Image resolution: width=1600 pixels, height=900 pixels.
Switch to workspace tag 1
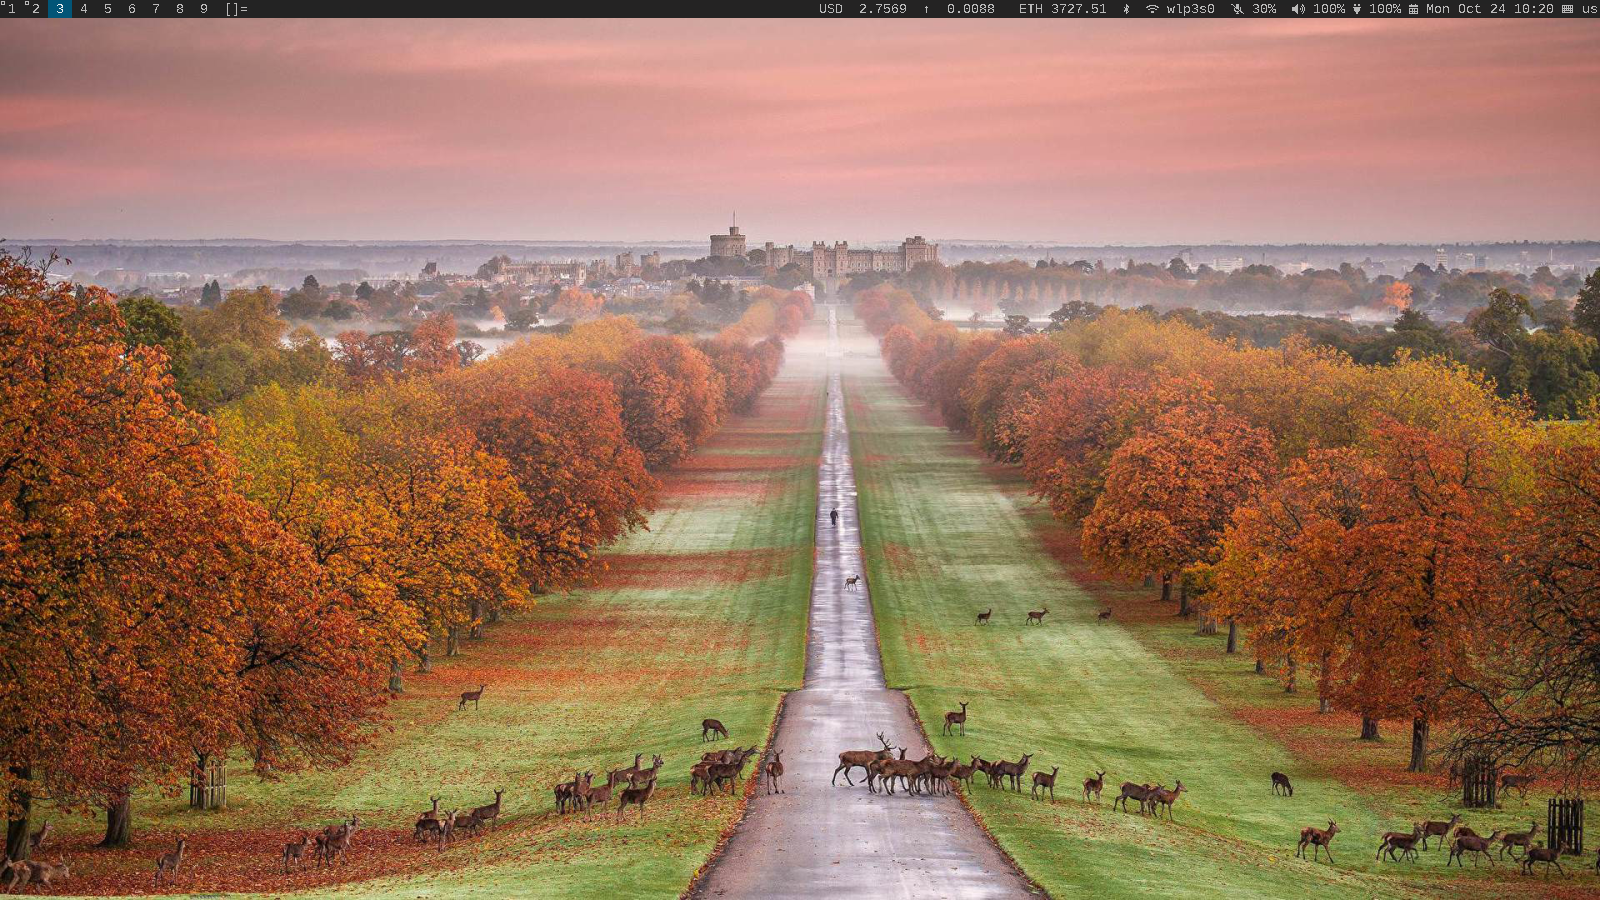tap(12, 9)
